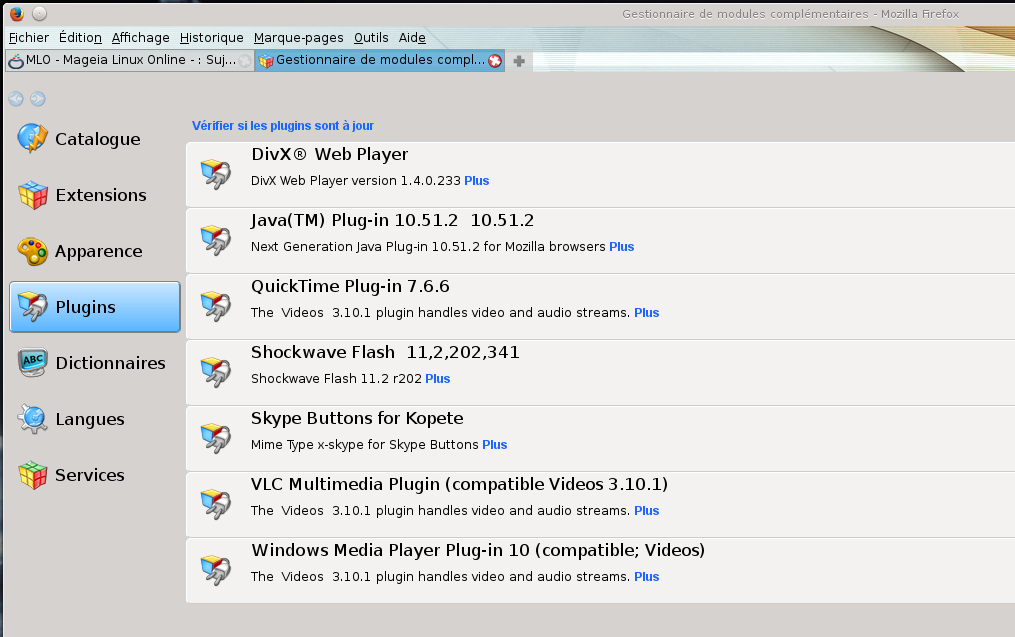Screen dimensions: 1015x637
Task: Click Plus link for Windows Media Player
Action: [x=647, y=577]
